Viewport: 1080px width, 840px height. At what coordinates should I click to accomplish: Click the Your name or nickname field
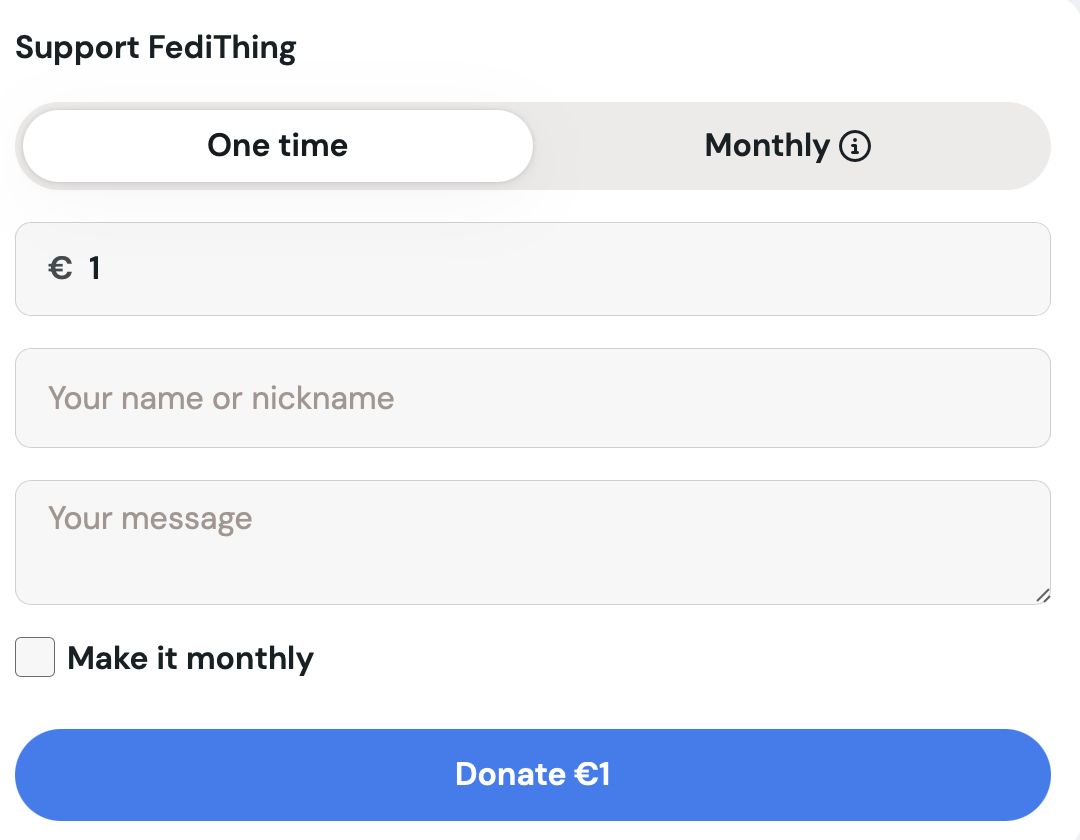tap(532, 398)
